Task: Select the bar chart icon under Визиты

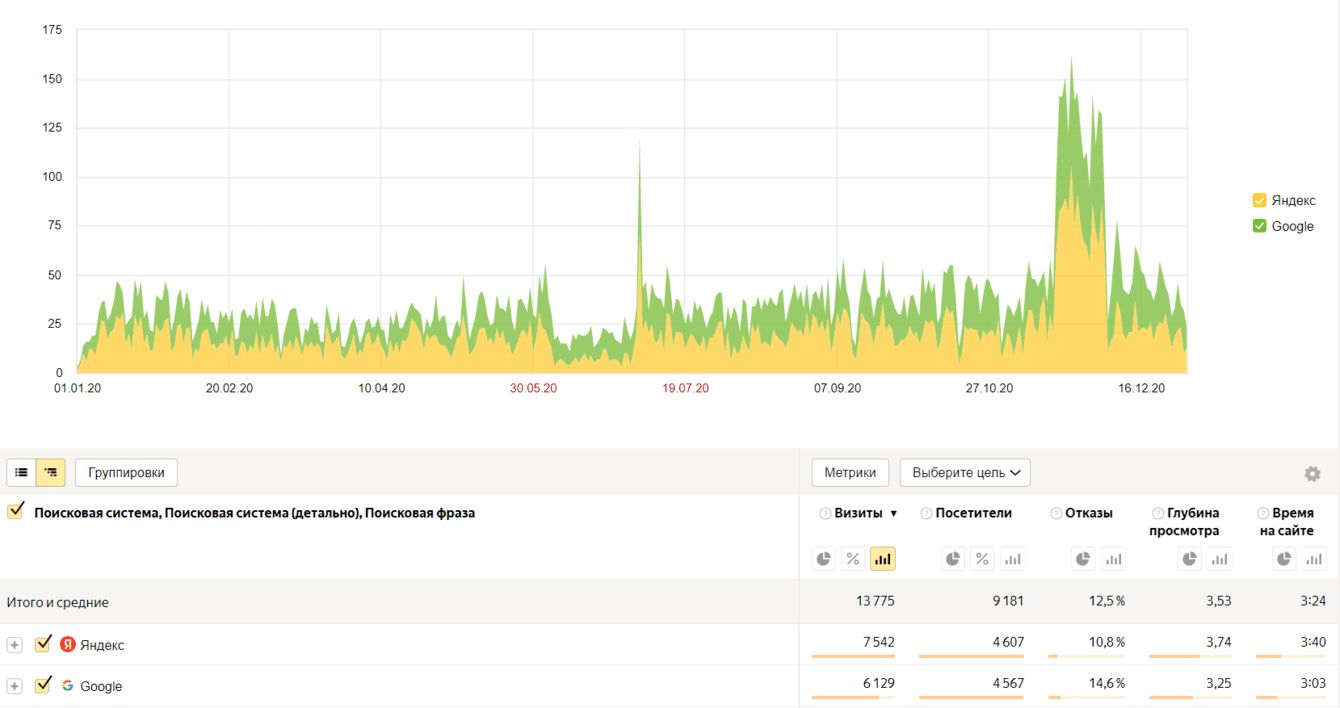Action: (882, 559)
